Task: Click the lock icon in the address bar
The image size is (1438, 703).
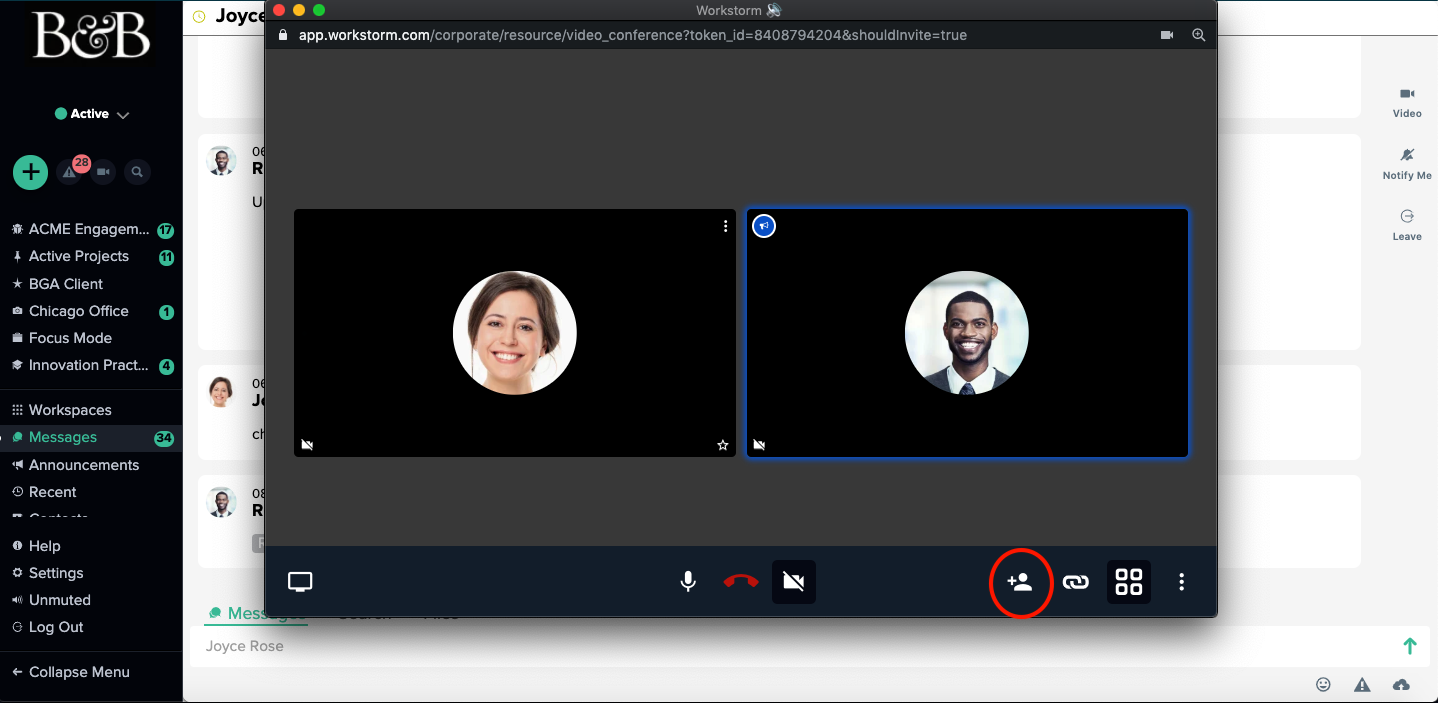Action: click(283, 35)
